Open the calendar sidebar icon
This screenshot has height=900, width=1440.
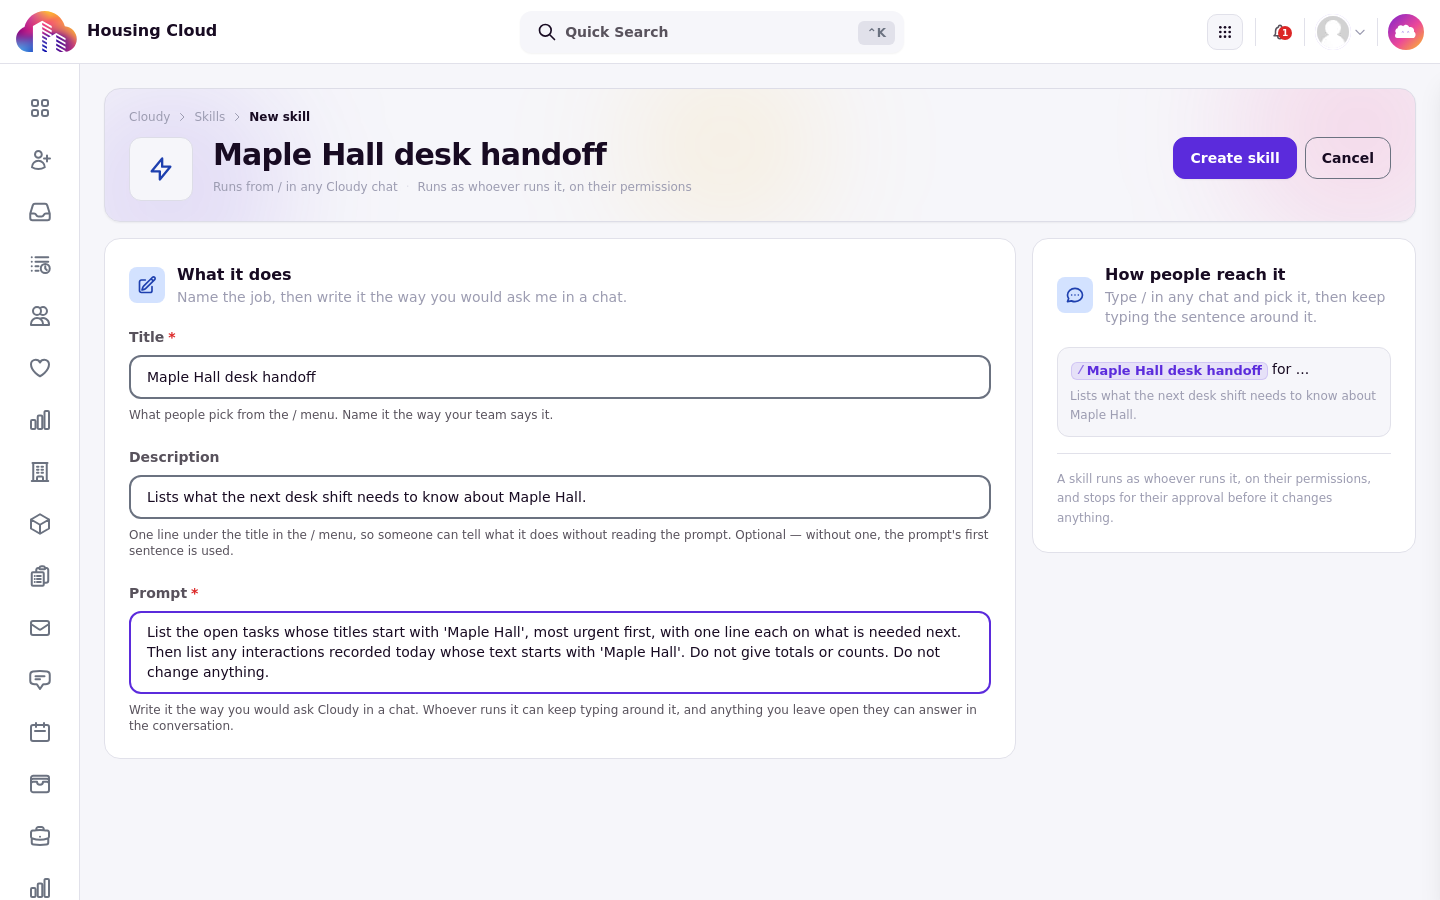[40, 732]
